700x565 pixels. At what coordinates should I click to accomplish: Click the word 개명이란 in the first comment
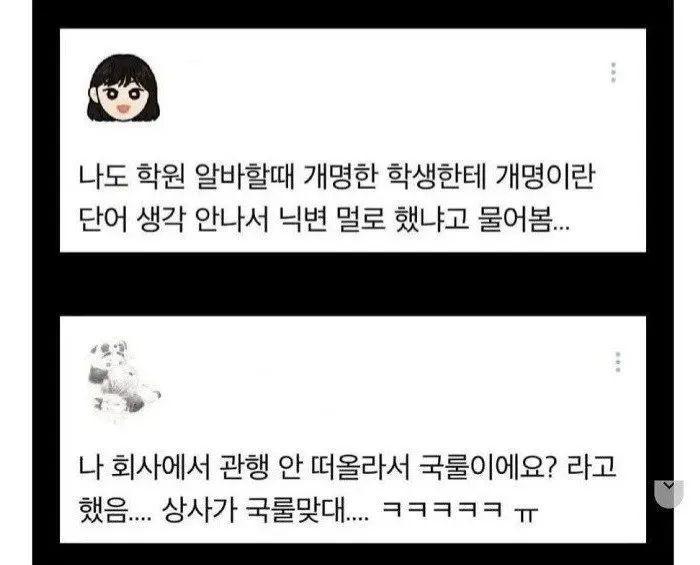545,177
